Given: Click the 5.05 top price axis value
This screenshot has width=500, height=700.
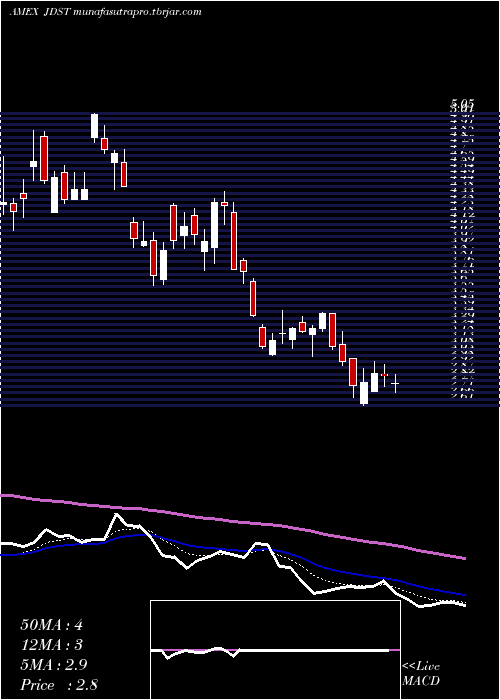Looking at the screenshot, I should (x=462, y=103).
